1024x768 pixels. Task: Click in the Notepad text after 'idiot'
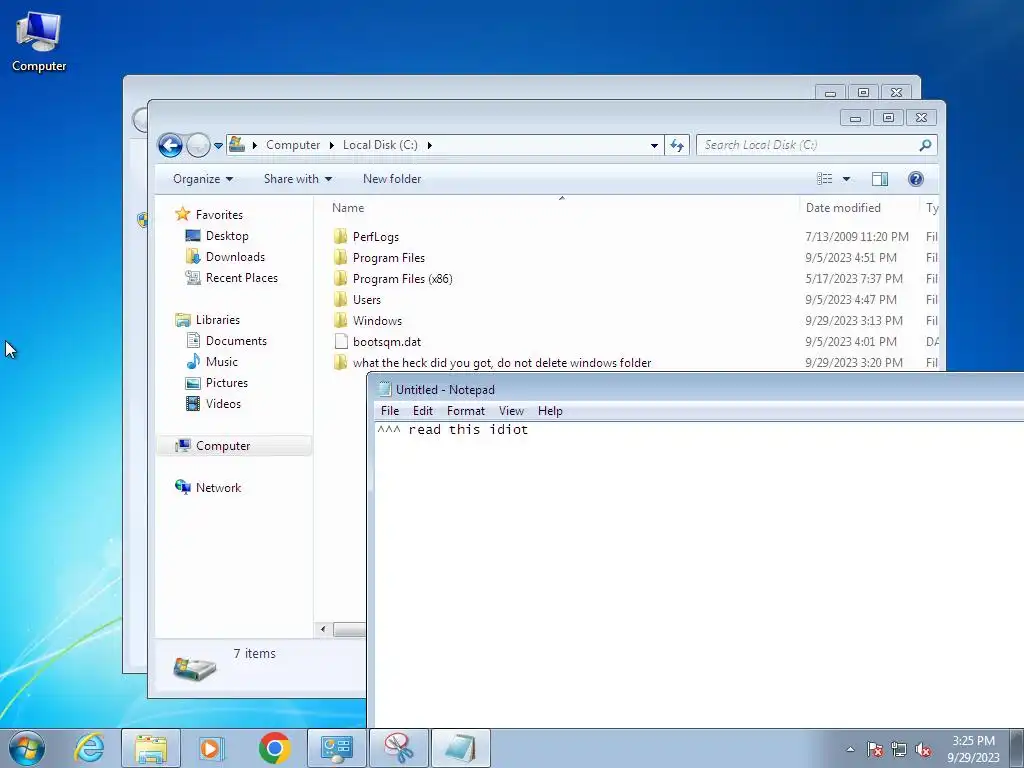pos(530,430)
